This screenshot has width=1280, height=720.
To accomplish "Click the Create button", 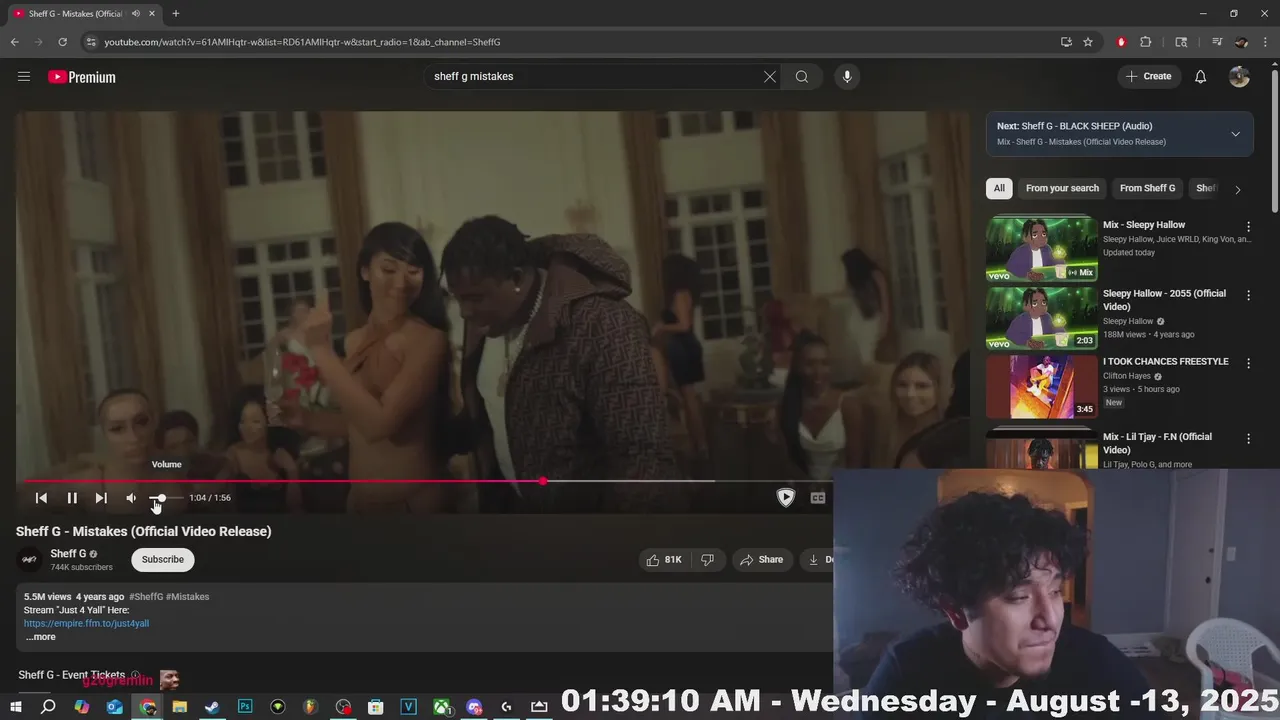I will coord(1148,77).
